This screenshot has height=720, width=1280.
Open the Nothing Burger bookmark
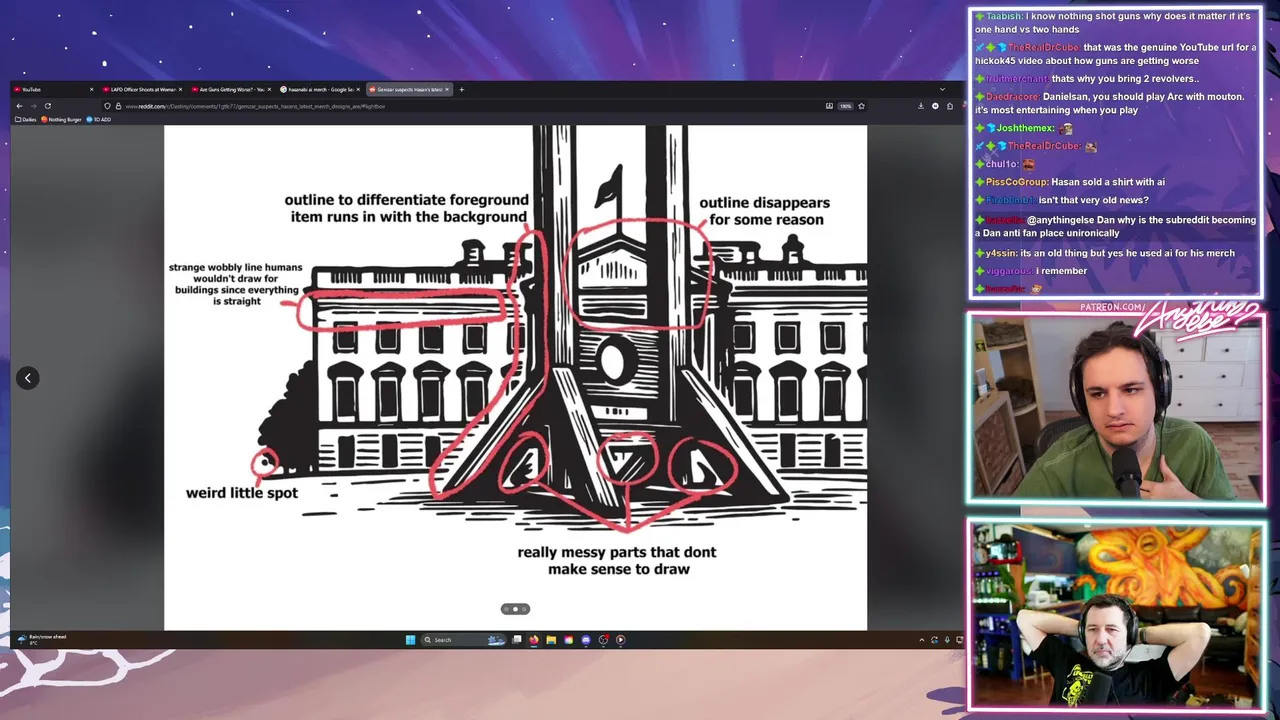click(61, 119)
